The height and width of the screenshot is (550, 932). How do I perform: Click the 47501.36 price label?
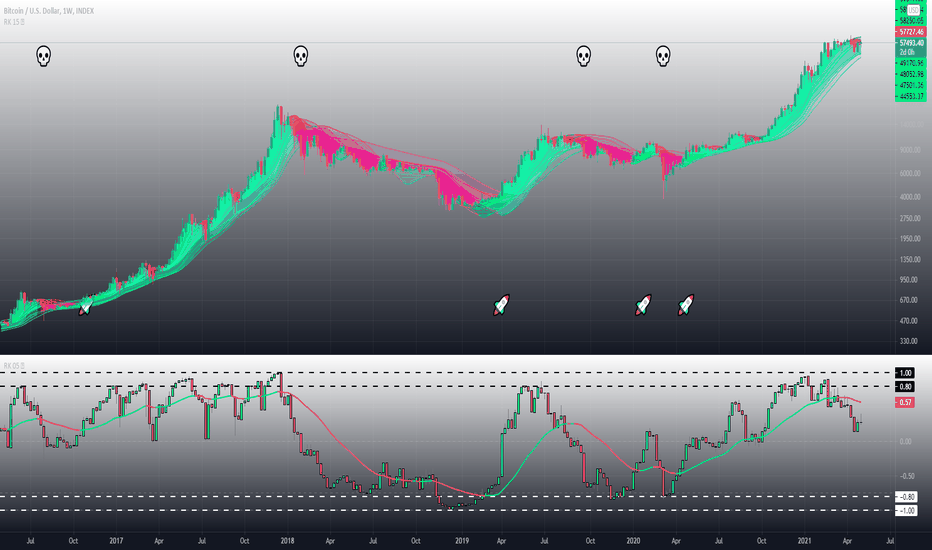pos(911,85)
